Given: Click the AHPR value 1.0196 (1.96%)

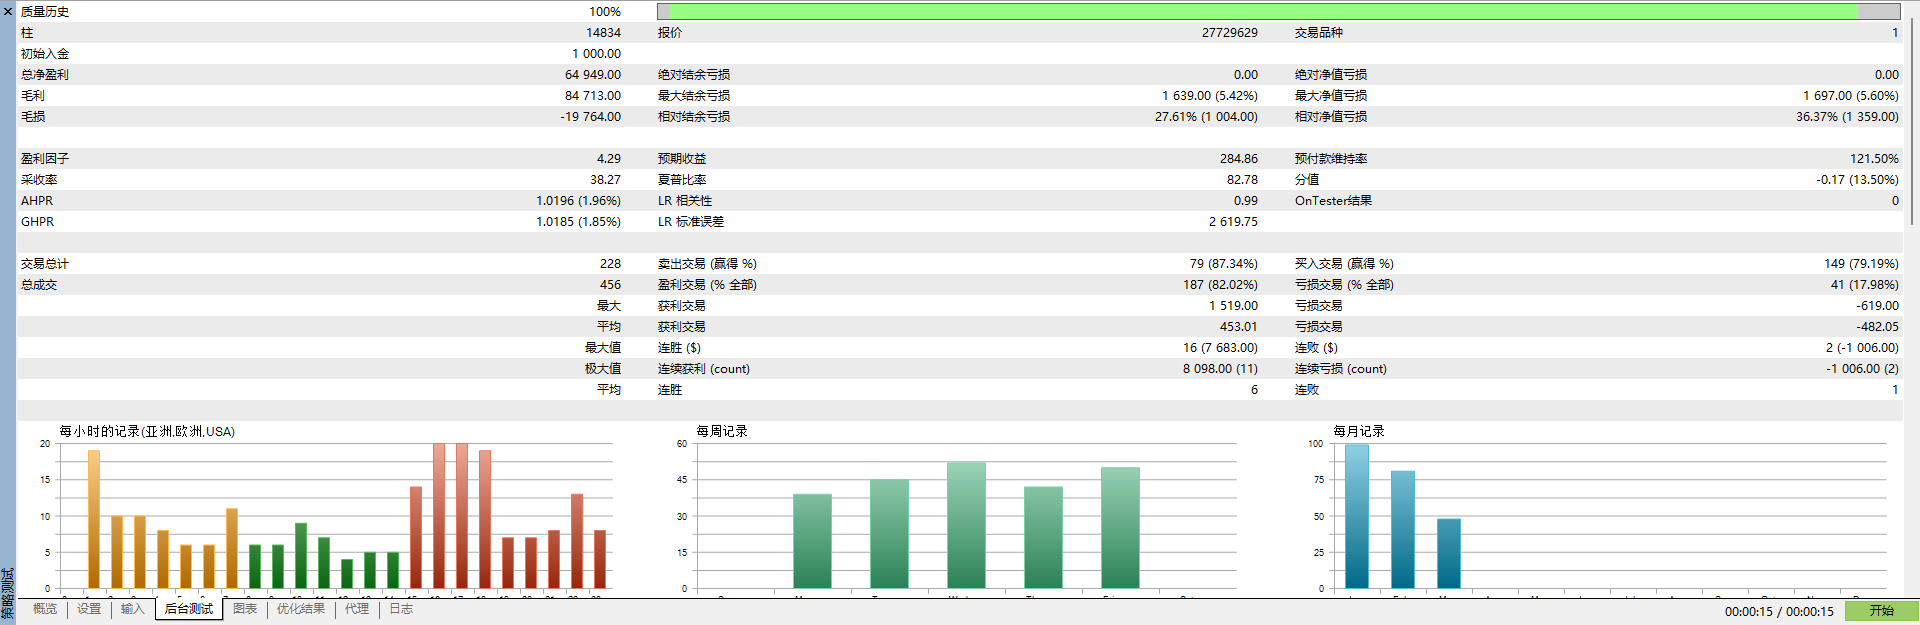Looking at the screenshot, I should coord(578,201).
